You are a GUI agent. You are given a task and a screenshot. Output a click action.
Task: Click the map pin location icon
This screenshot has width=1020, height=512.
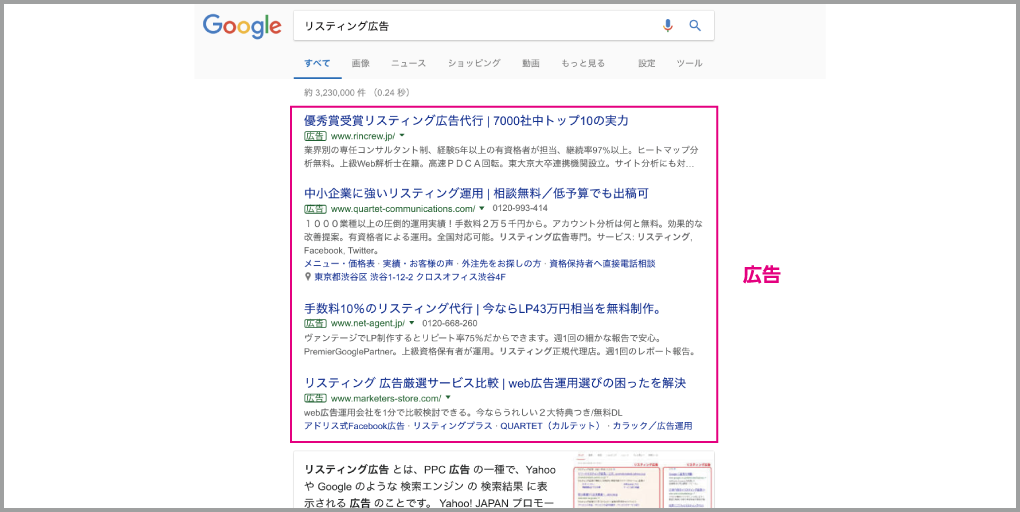308,276
